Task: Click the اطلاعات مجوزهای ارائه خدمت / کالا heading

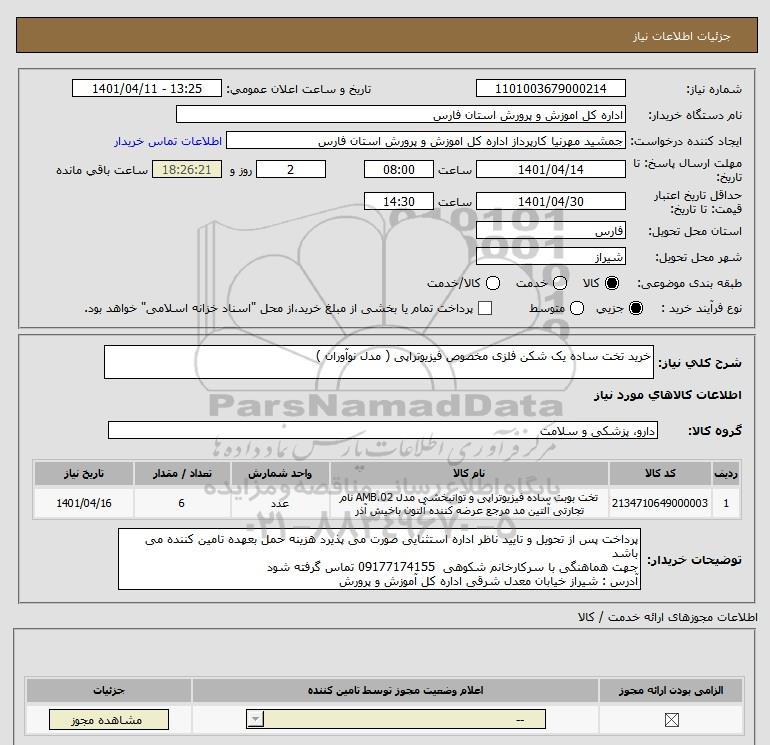Action: (x=667, y=617)
